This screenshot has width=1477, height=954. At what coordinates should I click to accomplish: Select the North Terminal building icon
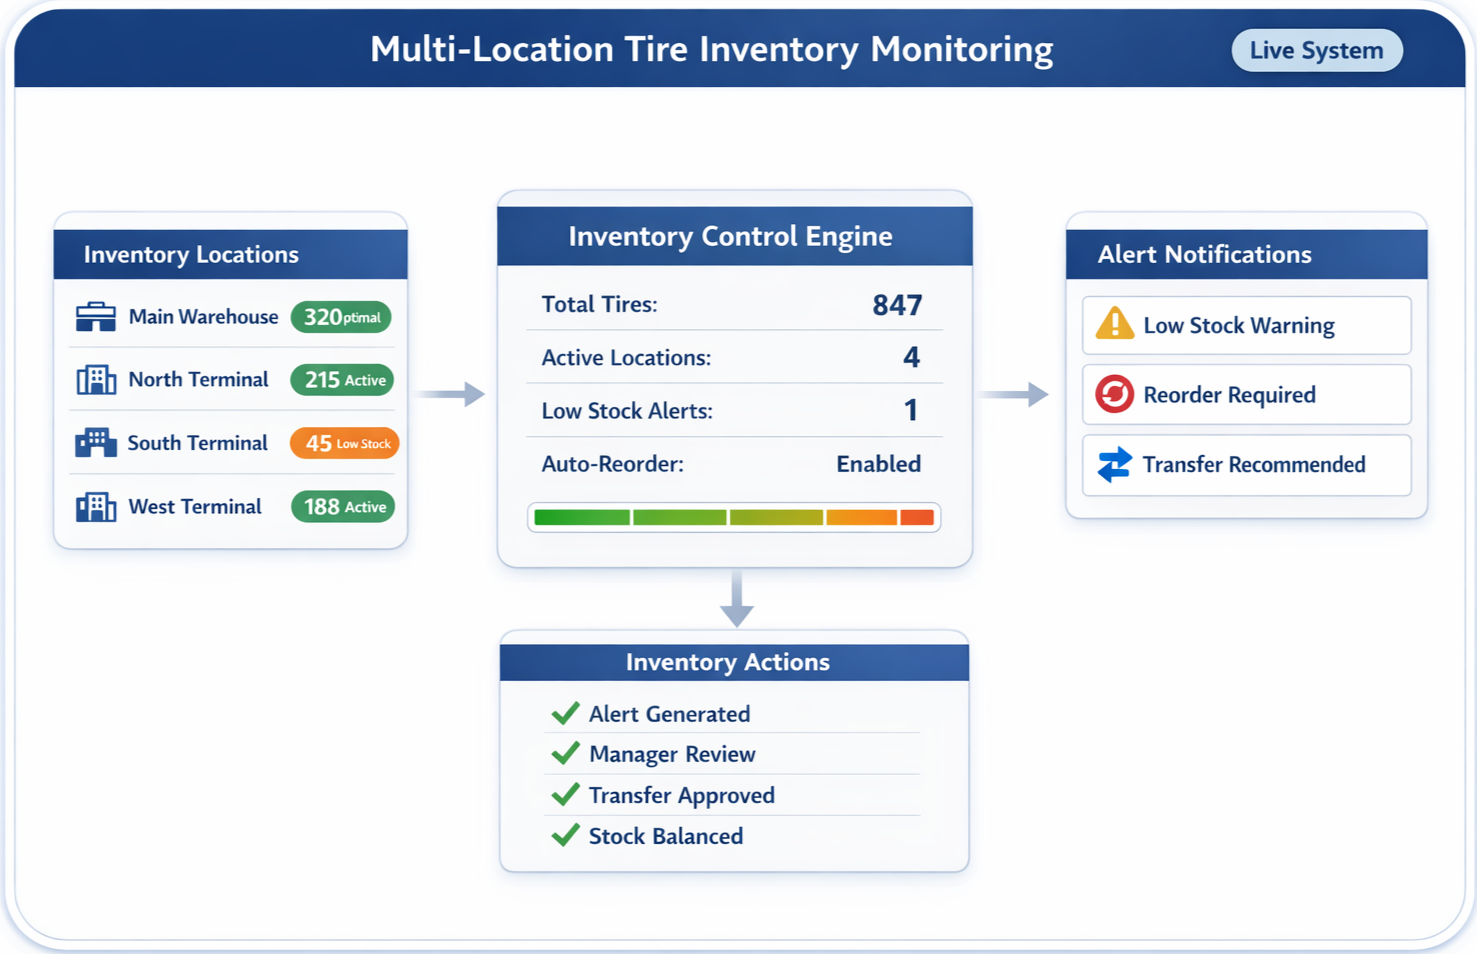[95, 379]
